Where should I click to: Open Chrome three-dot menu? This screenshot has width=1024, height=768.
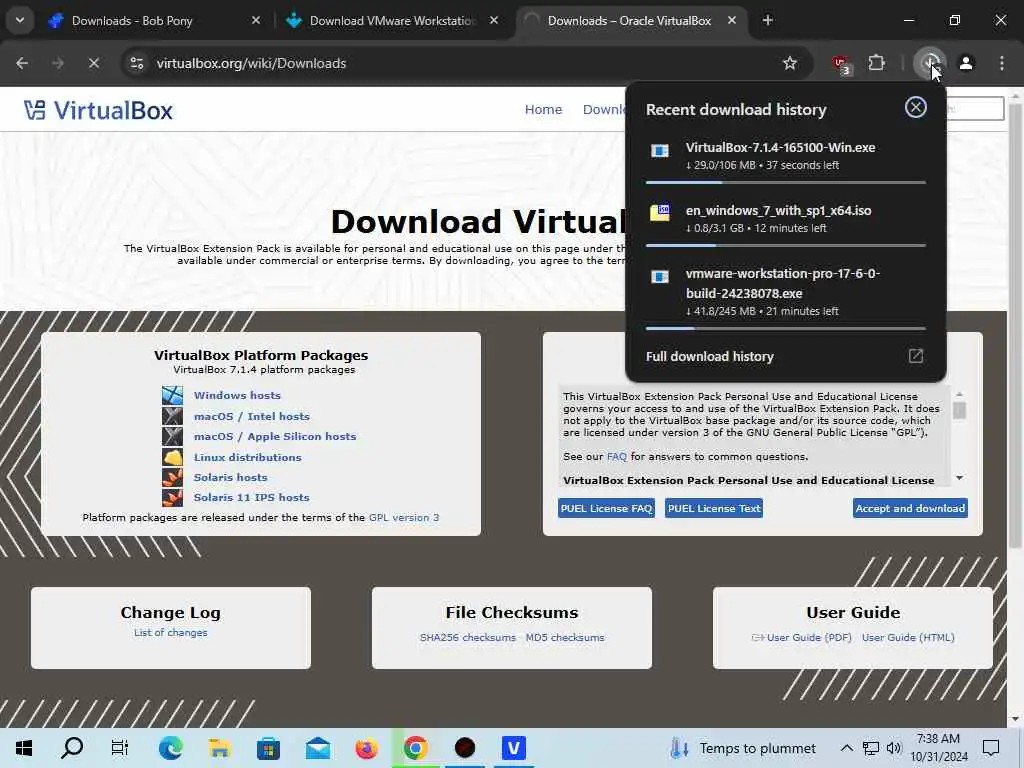[x=1002, y=63]
